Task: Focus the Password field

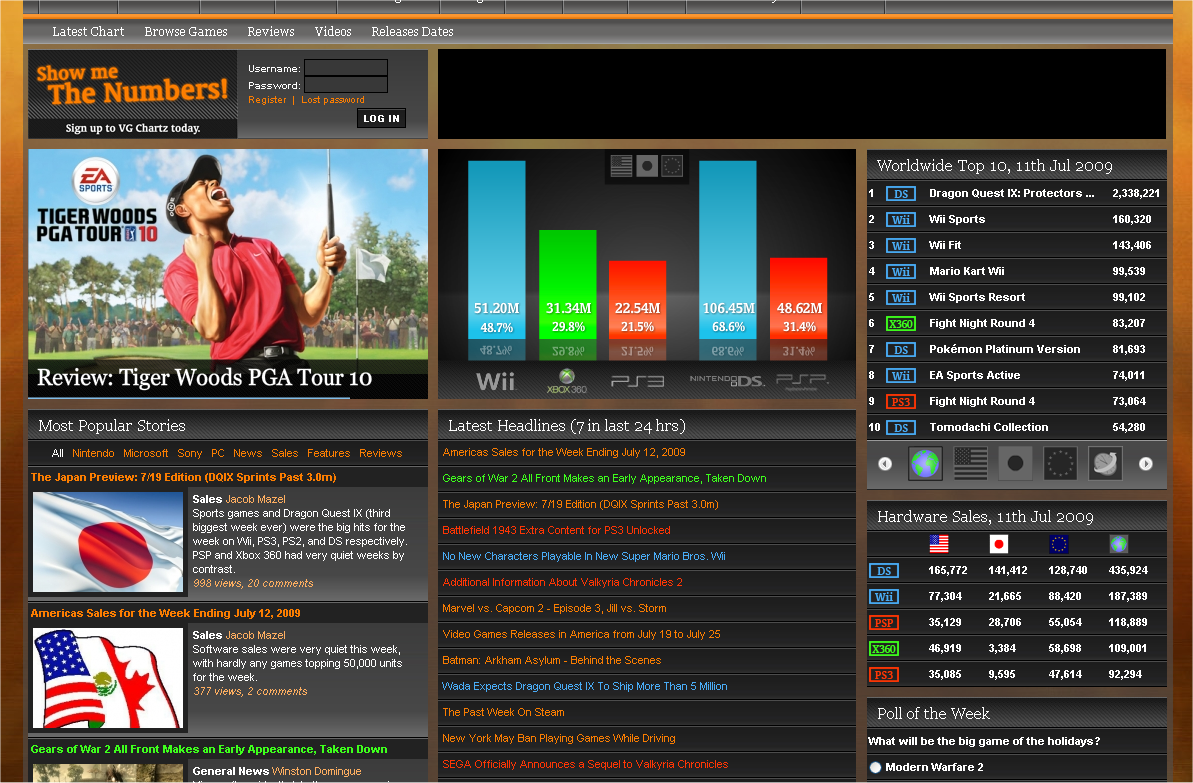Action: click(346, 84)
